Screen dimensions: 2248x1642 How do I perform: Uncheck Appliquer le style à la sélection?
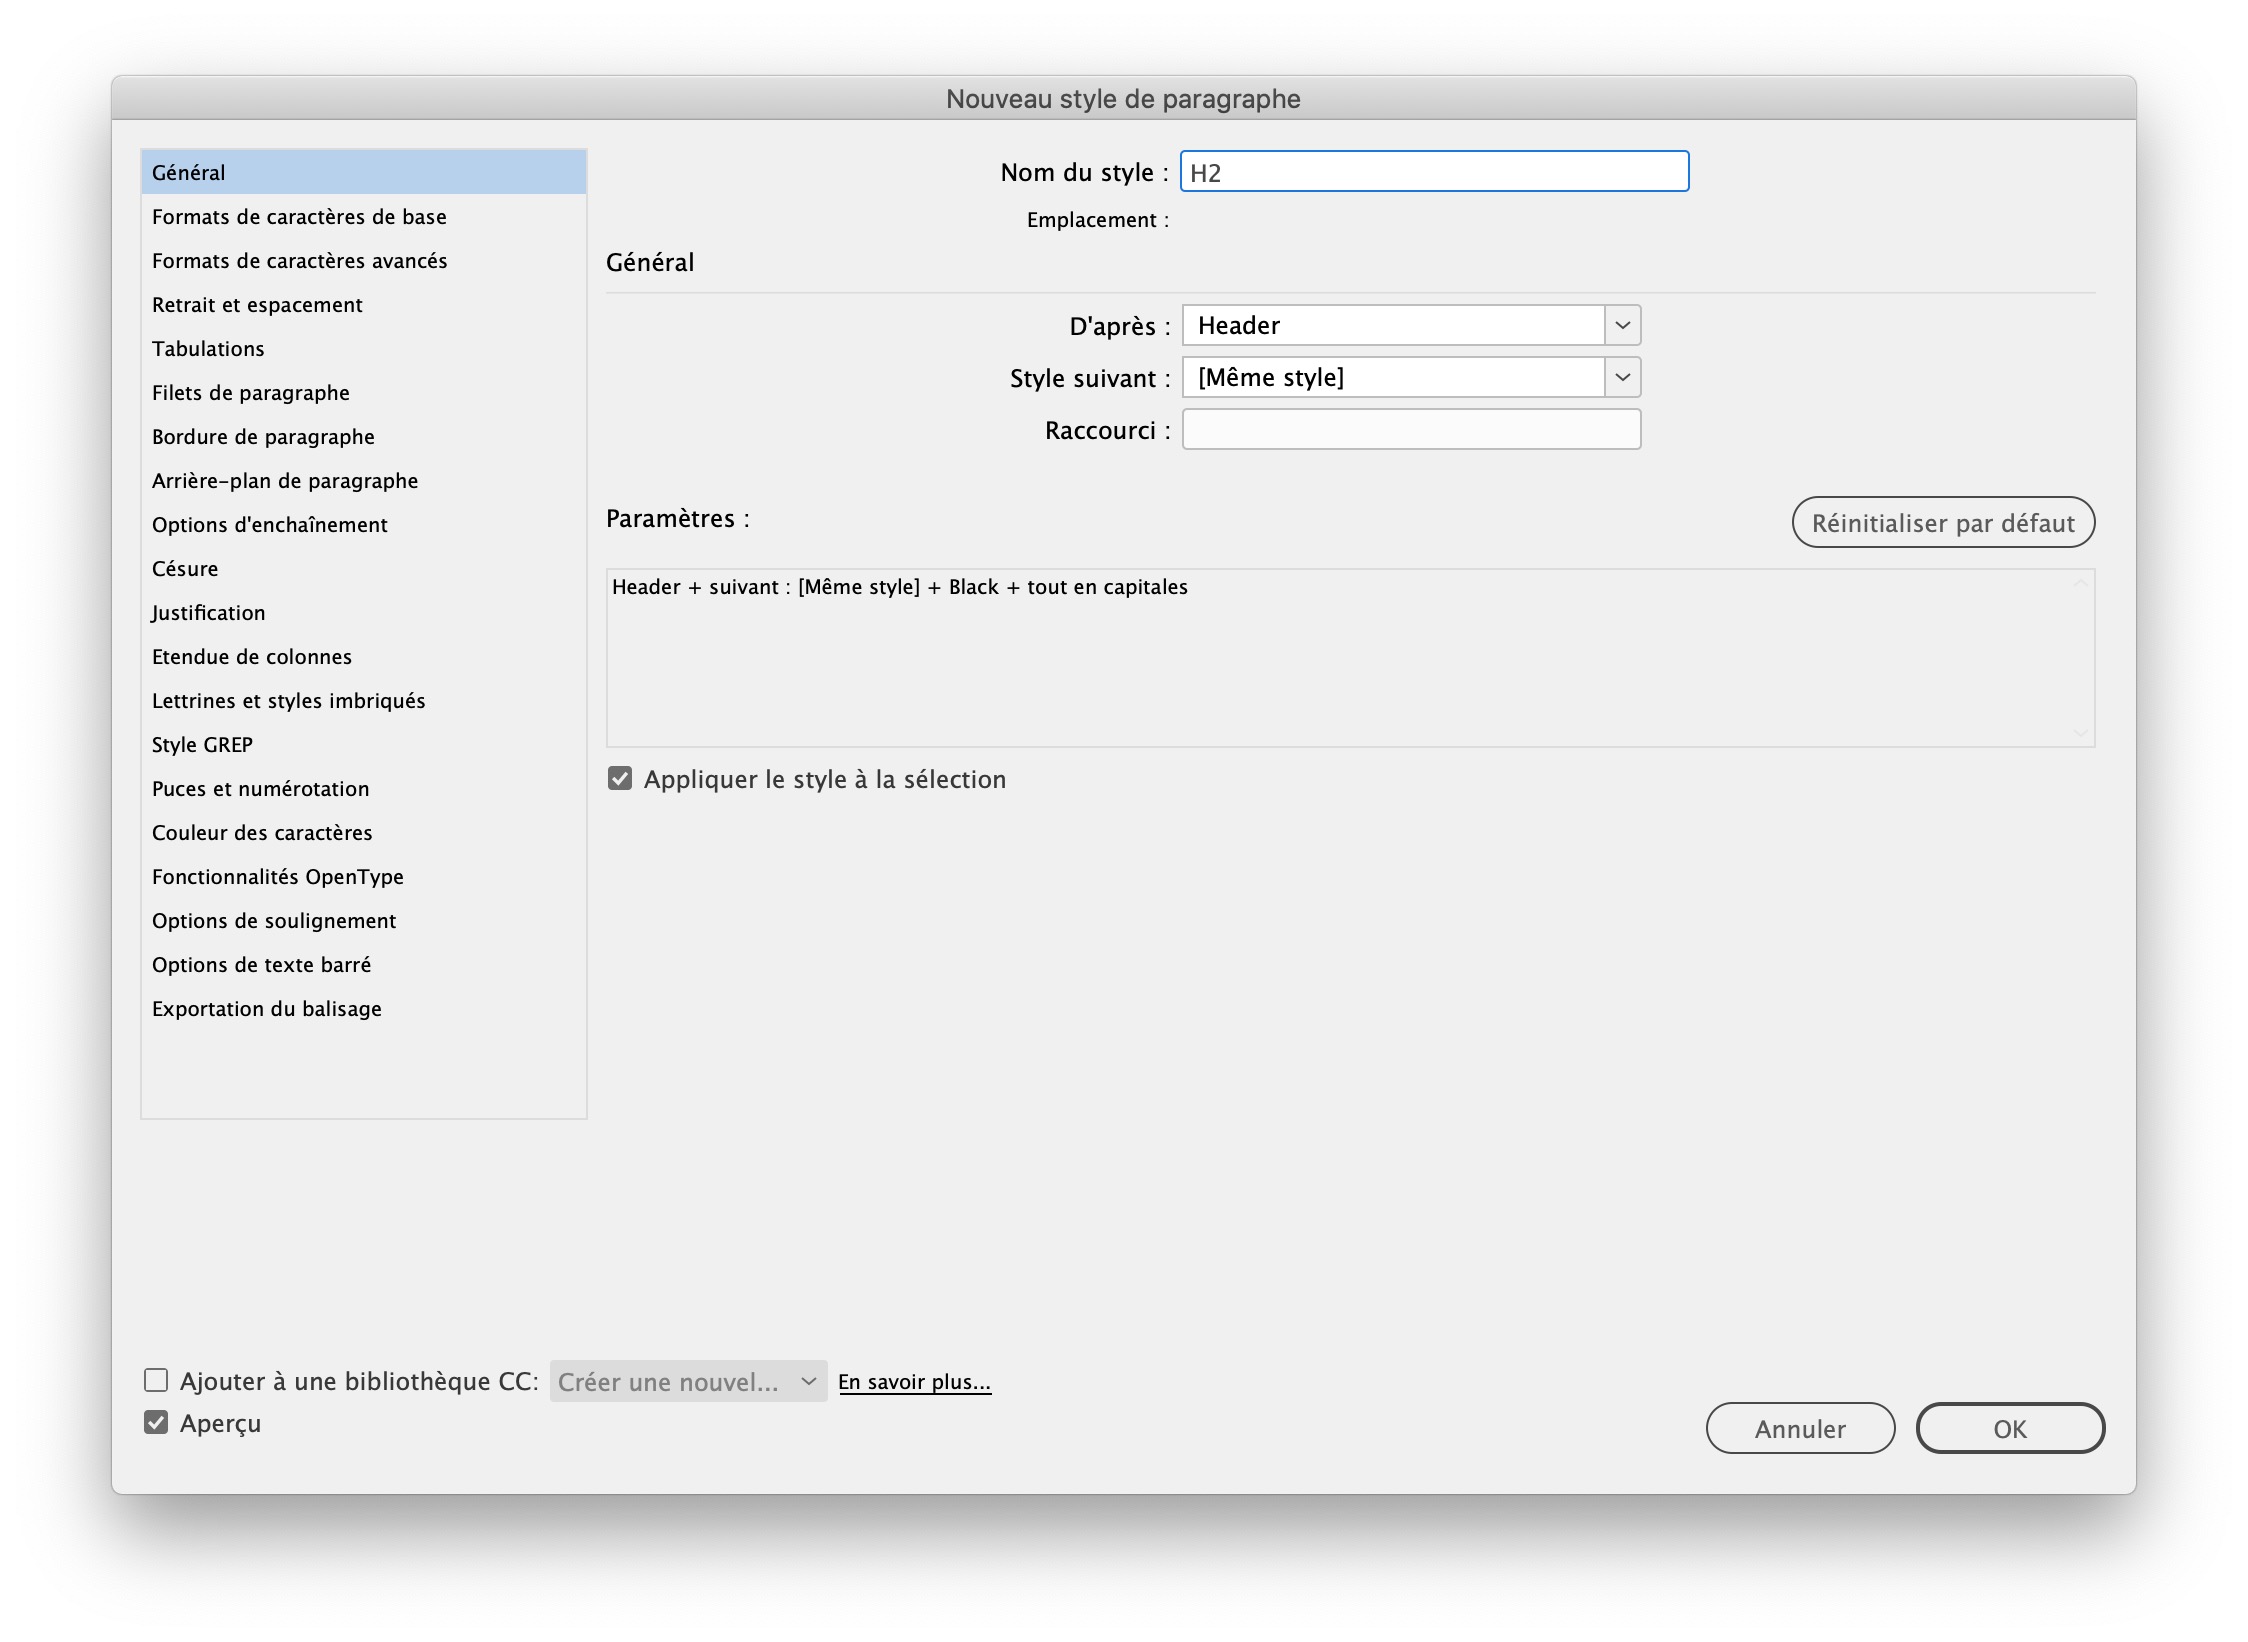pos(622,779)
